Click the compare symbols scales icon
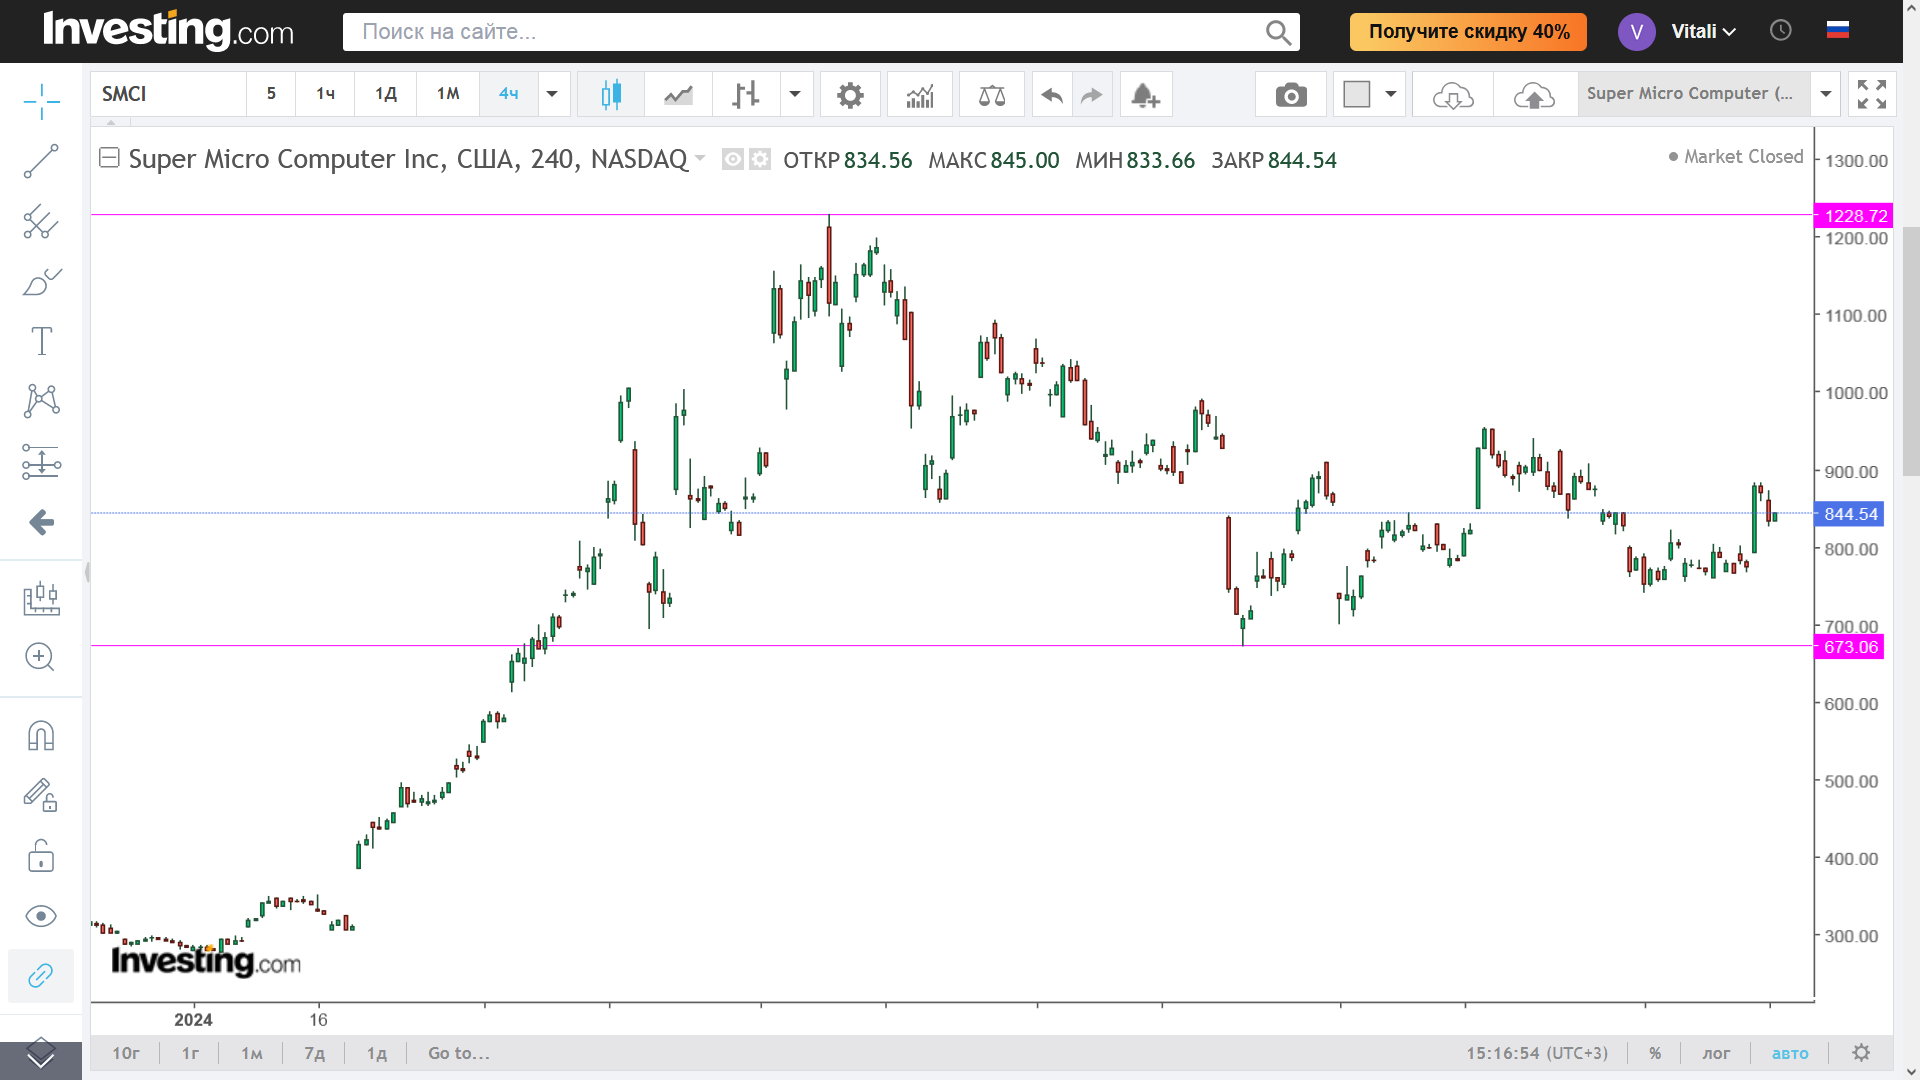 coord(991,95)
